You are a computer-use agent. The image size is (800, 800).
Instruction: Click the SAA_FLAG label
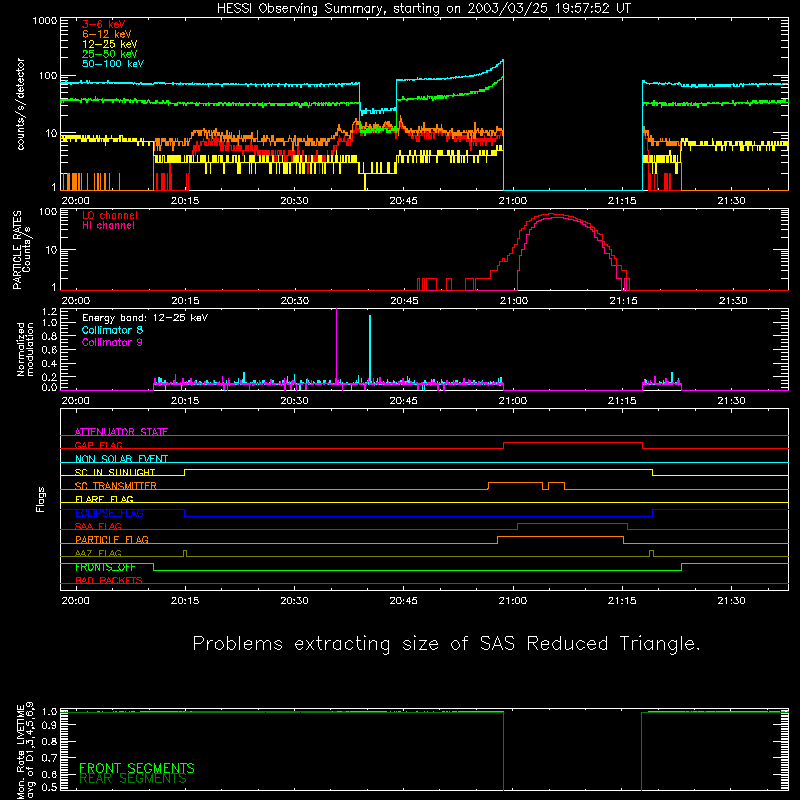(x=98, y=526)
